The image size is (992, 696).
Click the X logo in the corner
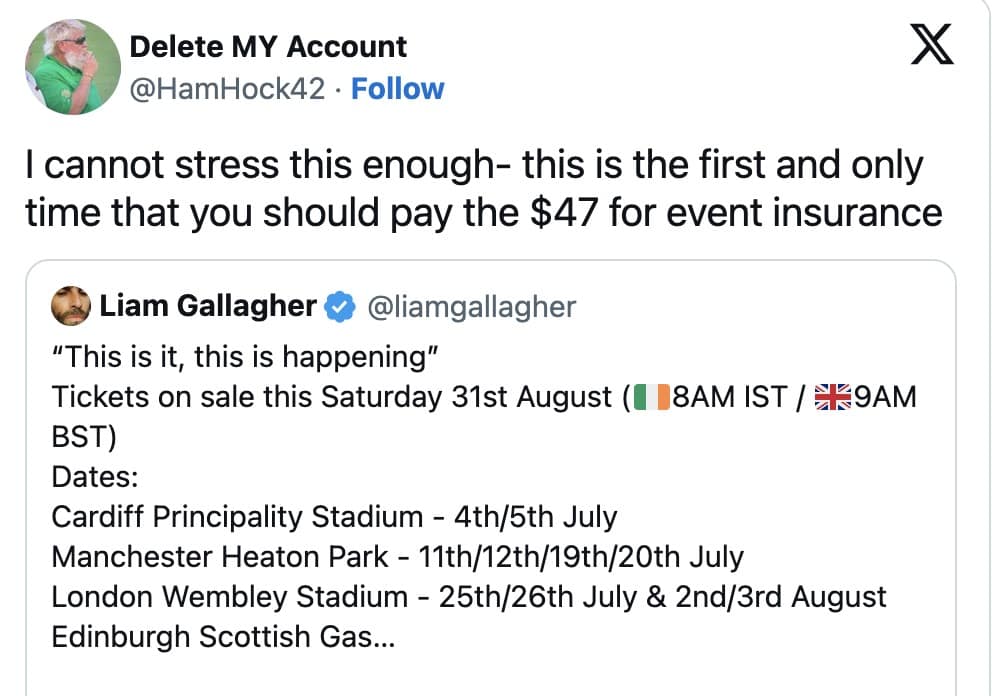[931, 46]
